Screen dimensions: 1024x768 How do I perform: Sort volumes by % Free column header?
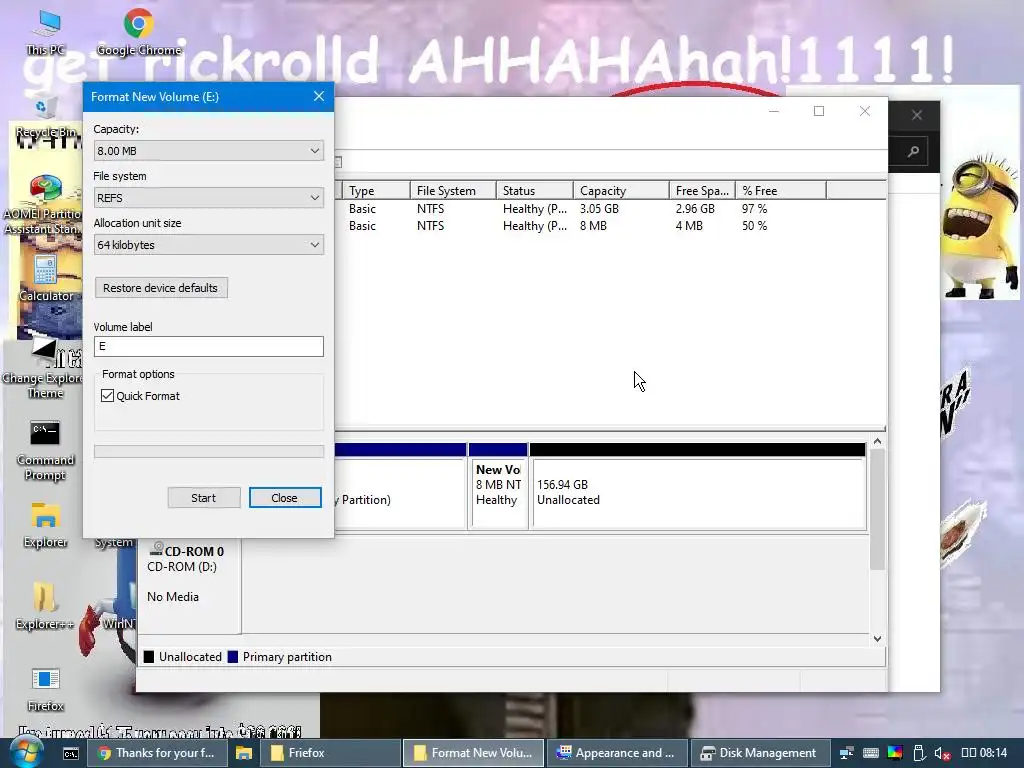pyautogui.click(x=780, y=191)
